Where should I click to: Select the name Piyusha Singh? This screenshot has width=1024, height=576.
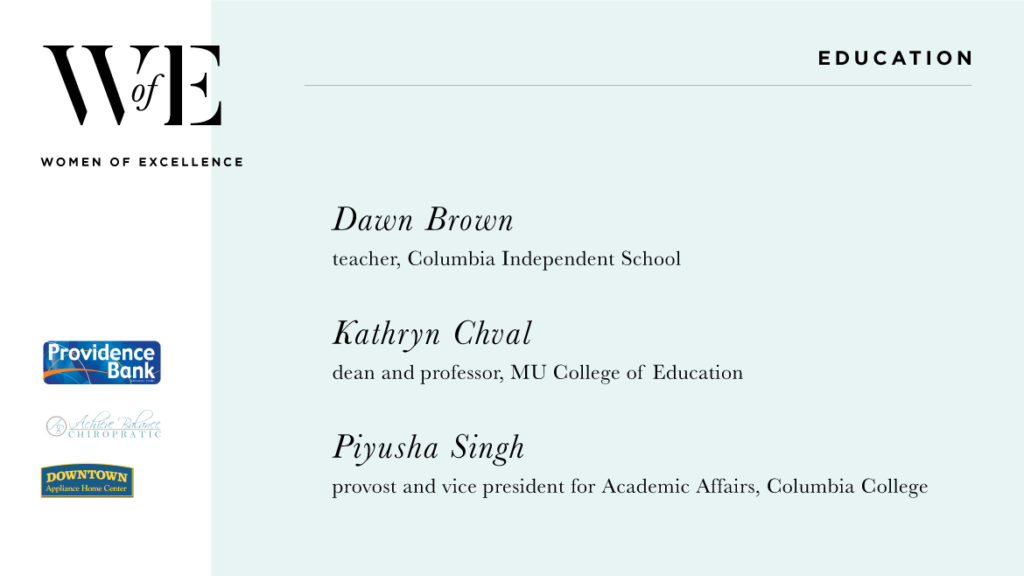pyautogui.click(x=428, y=448)
